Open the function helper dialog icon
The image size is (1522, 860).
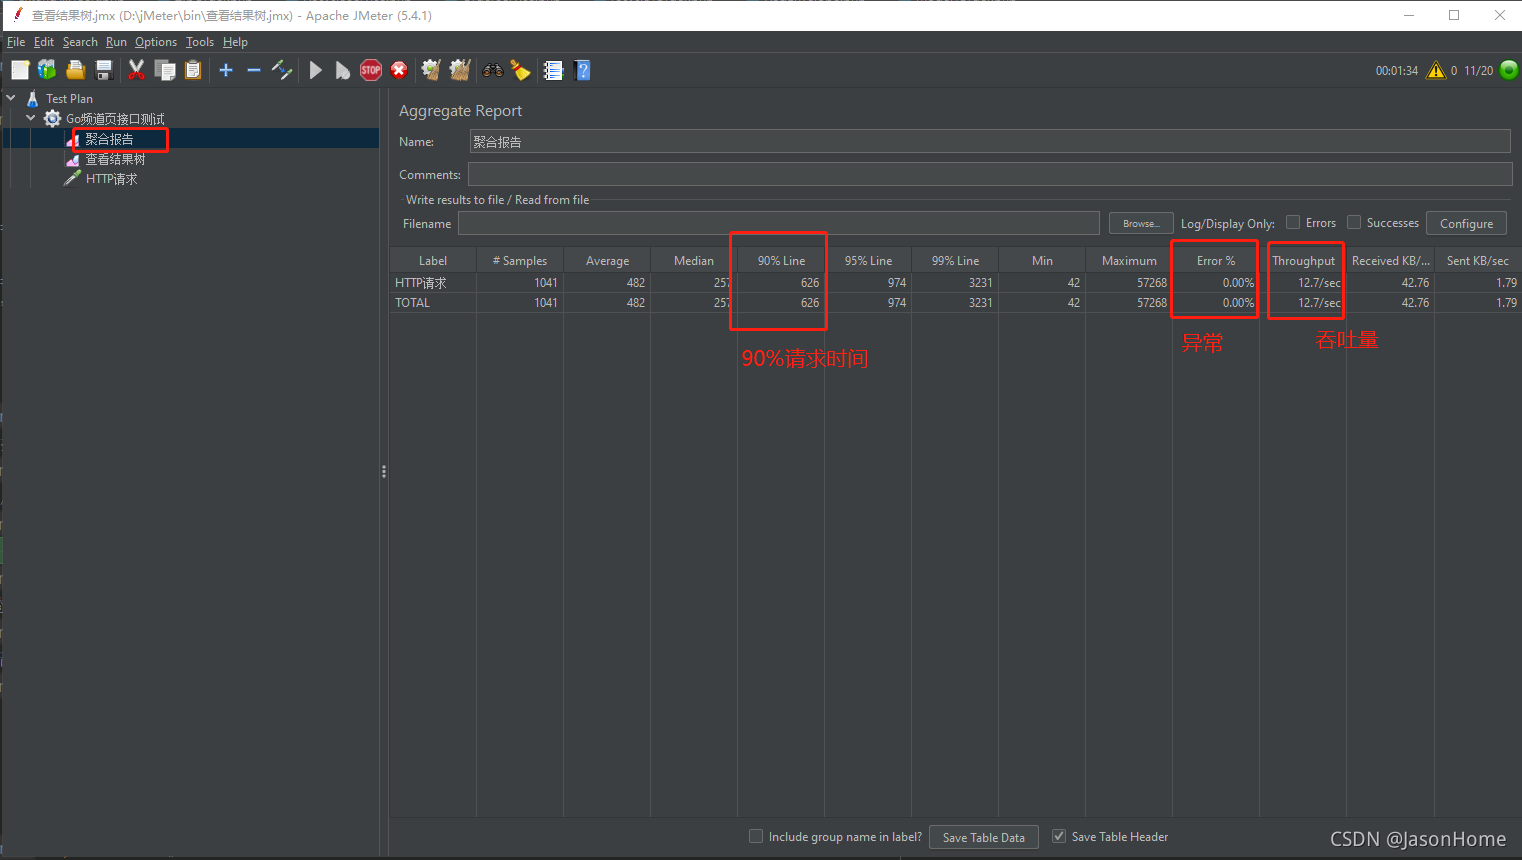click(553, 70)
